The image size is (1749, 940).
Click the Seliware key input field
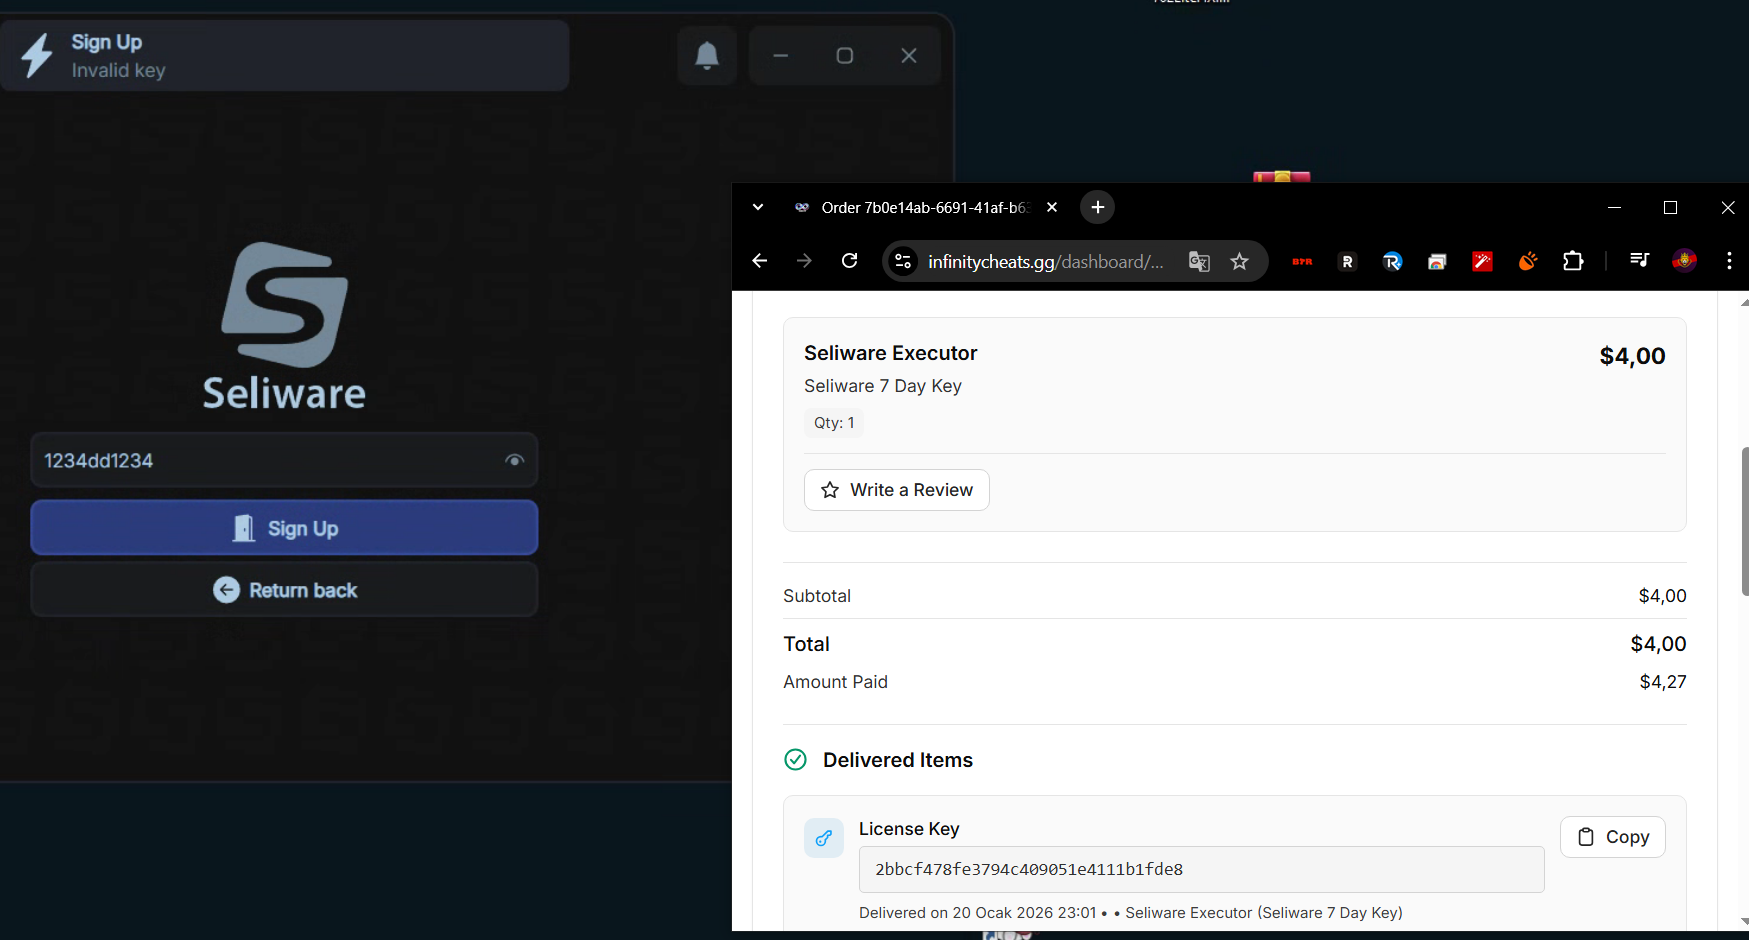(284, 460)
